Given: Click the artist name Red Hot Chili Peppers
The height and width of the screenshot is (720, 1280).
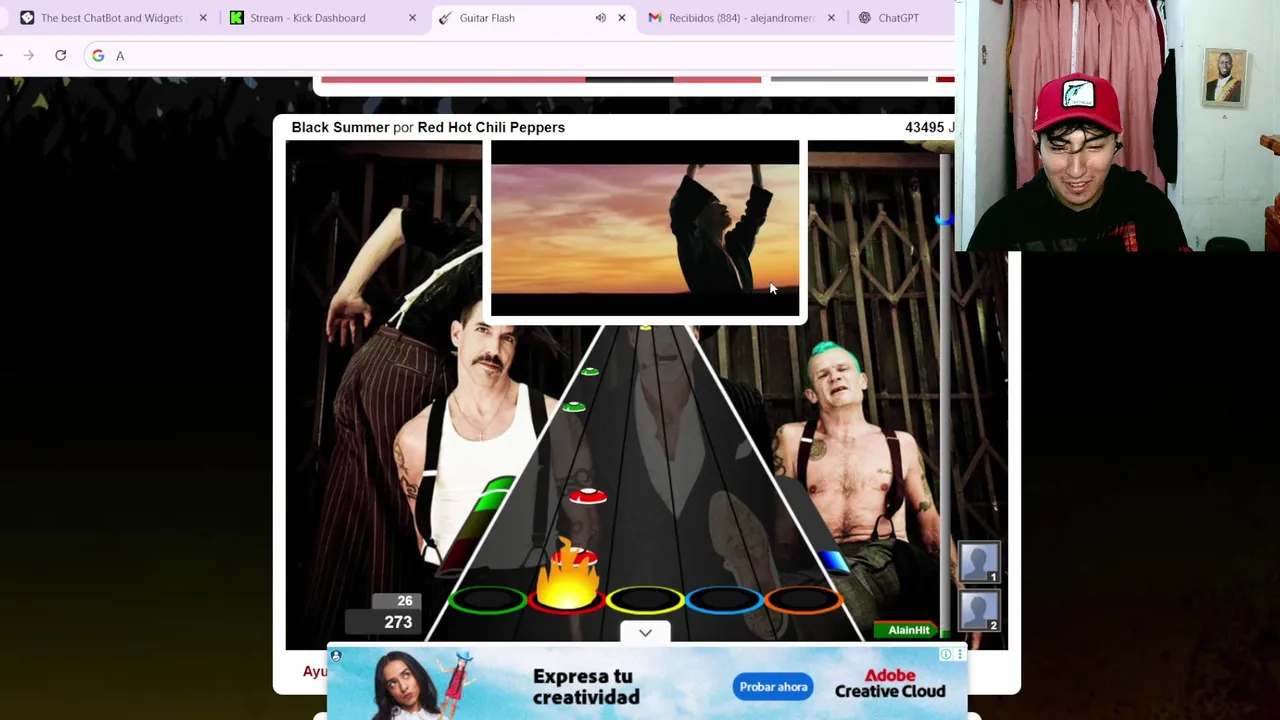Looking at the screenshot, I should [x=491, y=127].
